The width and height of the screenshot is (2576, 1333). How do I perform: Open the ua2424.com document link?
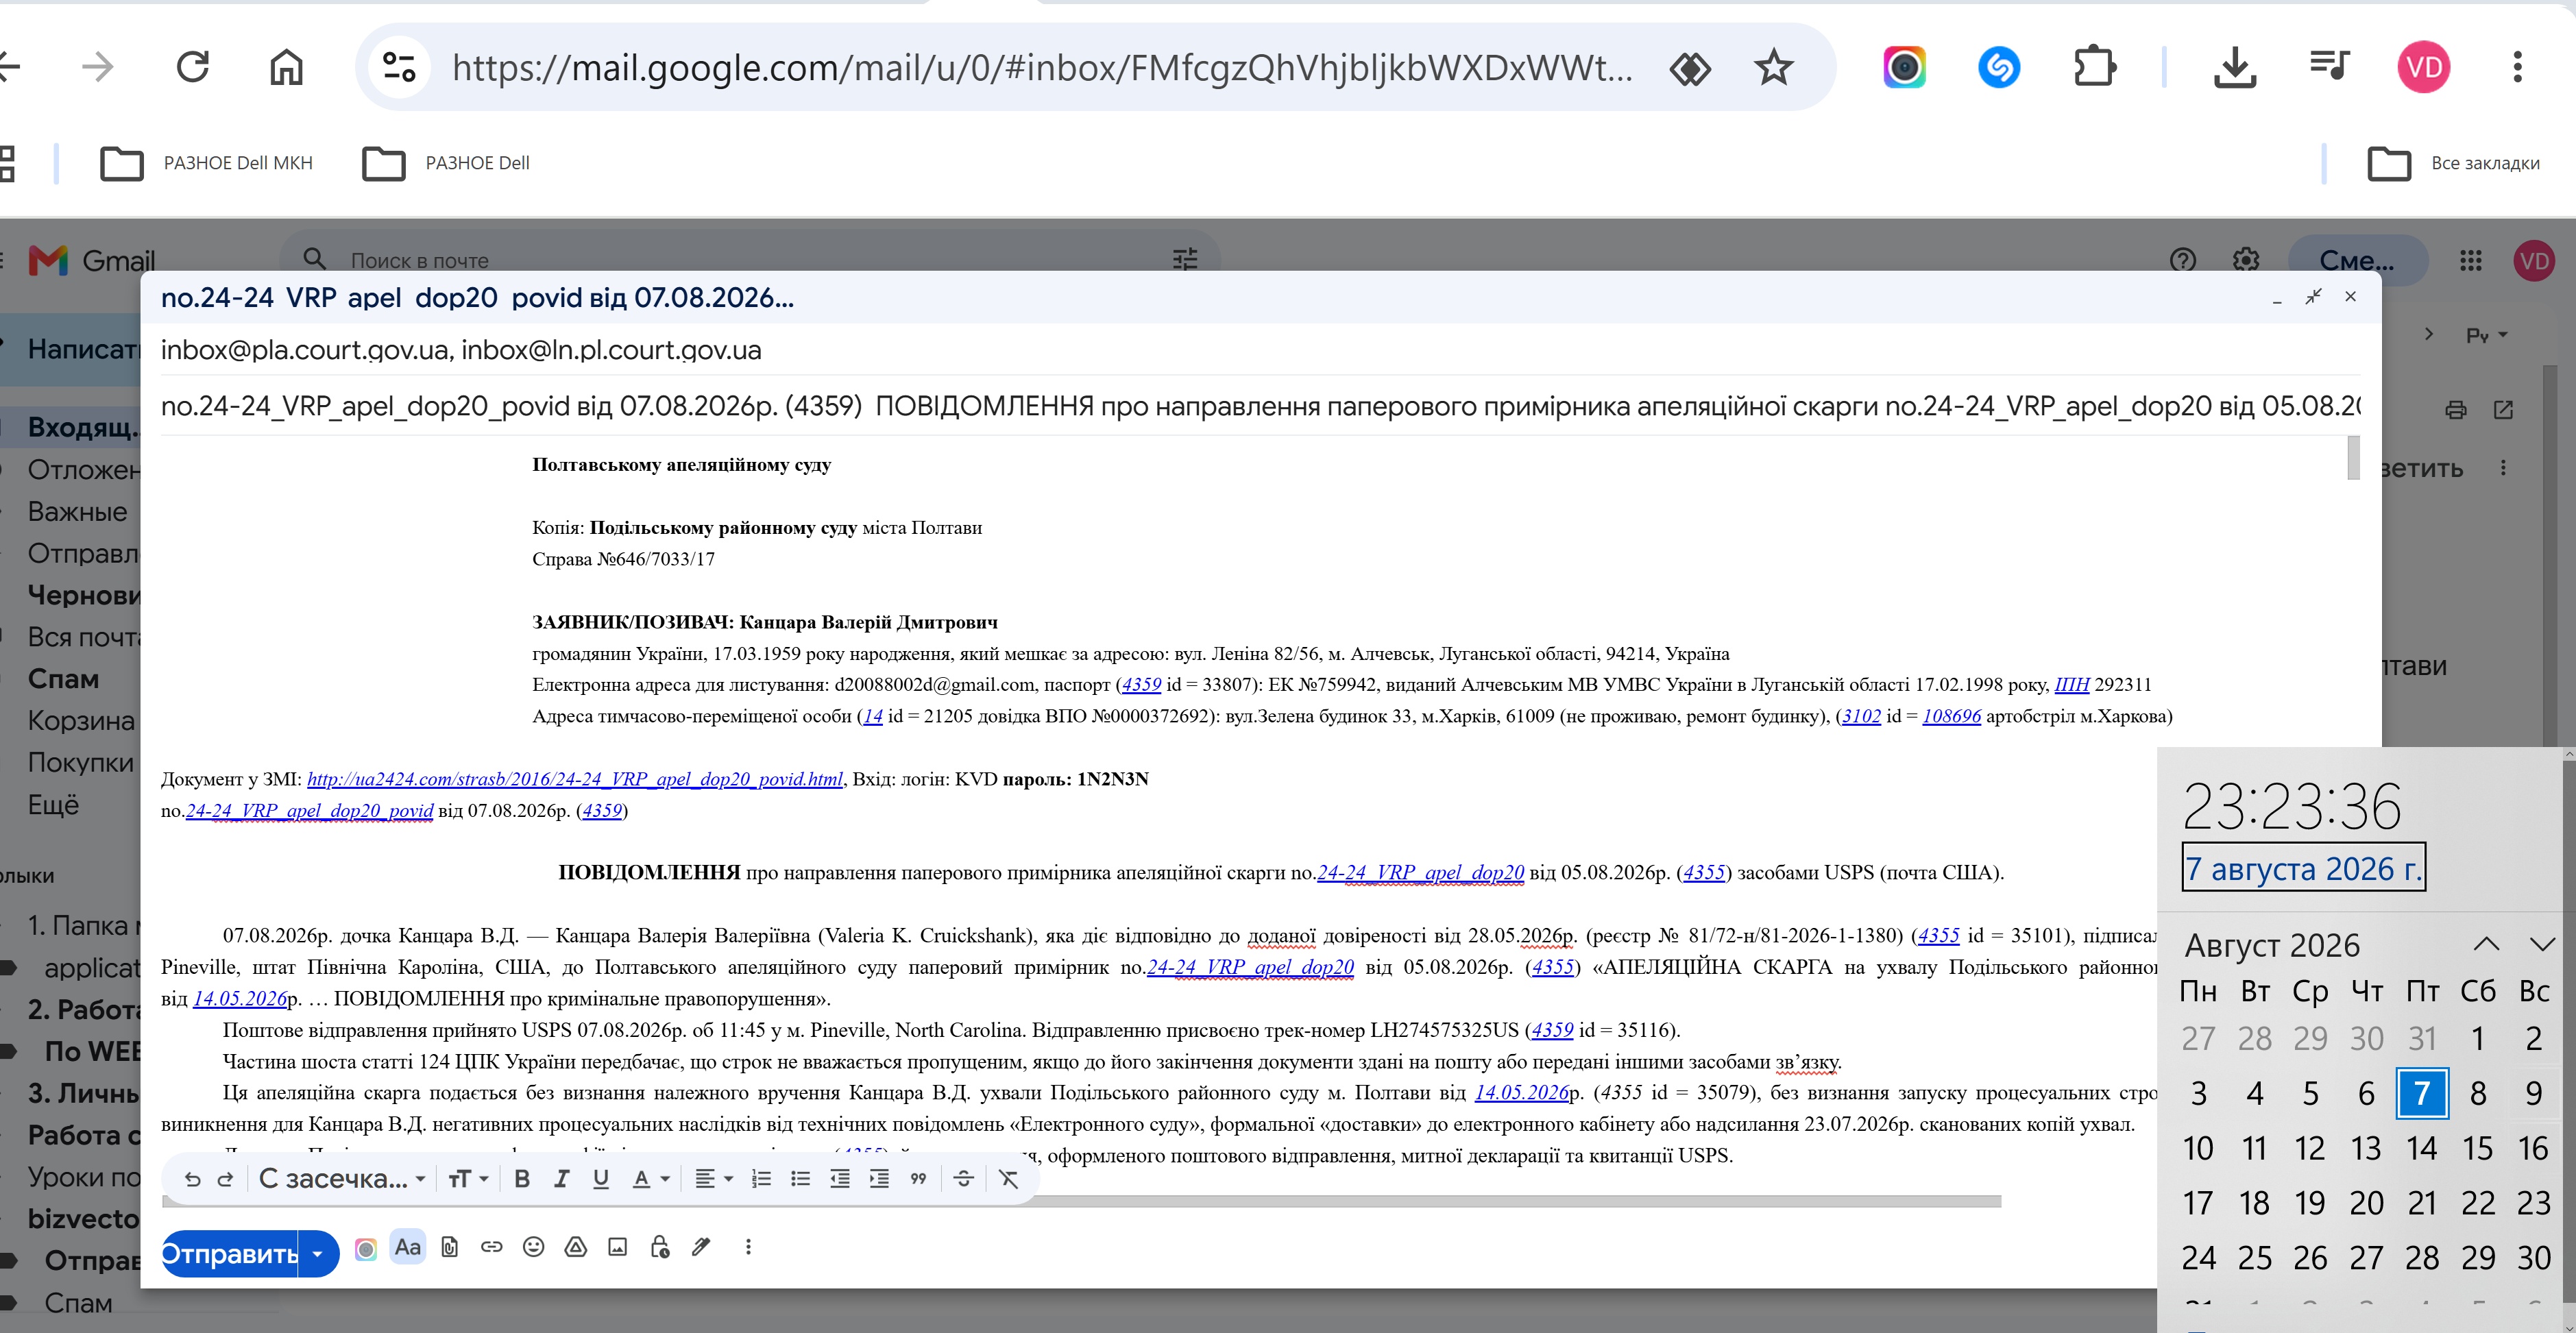coord(575,779)
